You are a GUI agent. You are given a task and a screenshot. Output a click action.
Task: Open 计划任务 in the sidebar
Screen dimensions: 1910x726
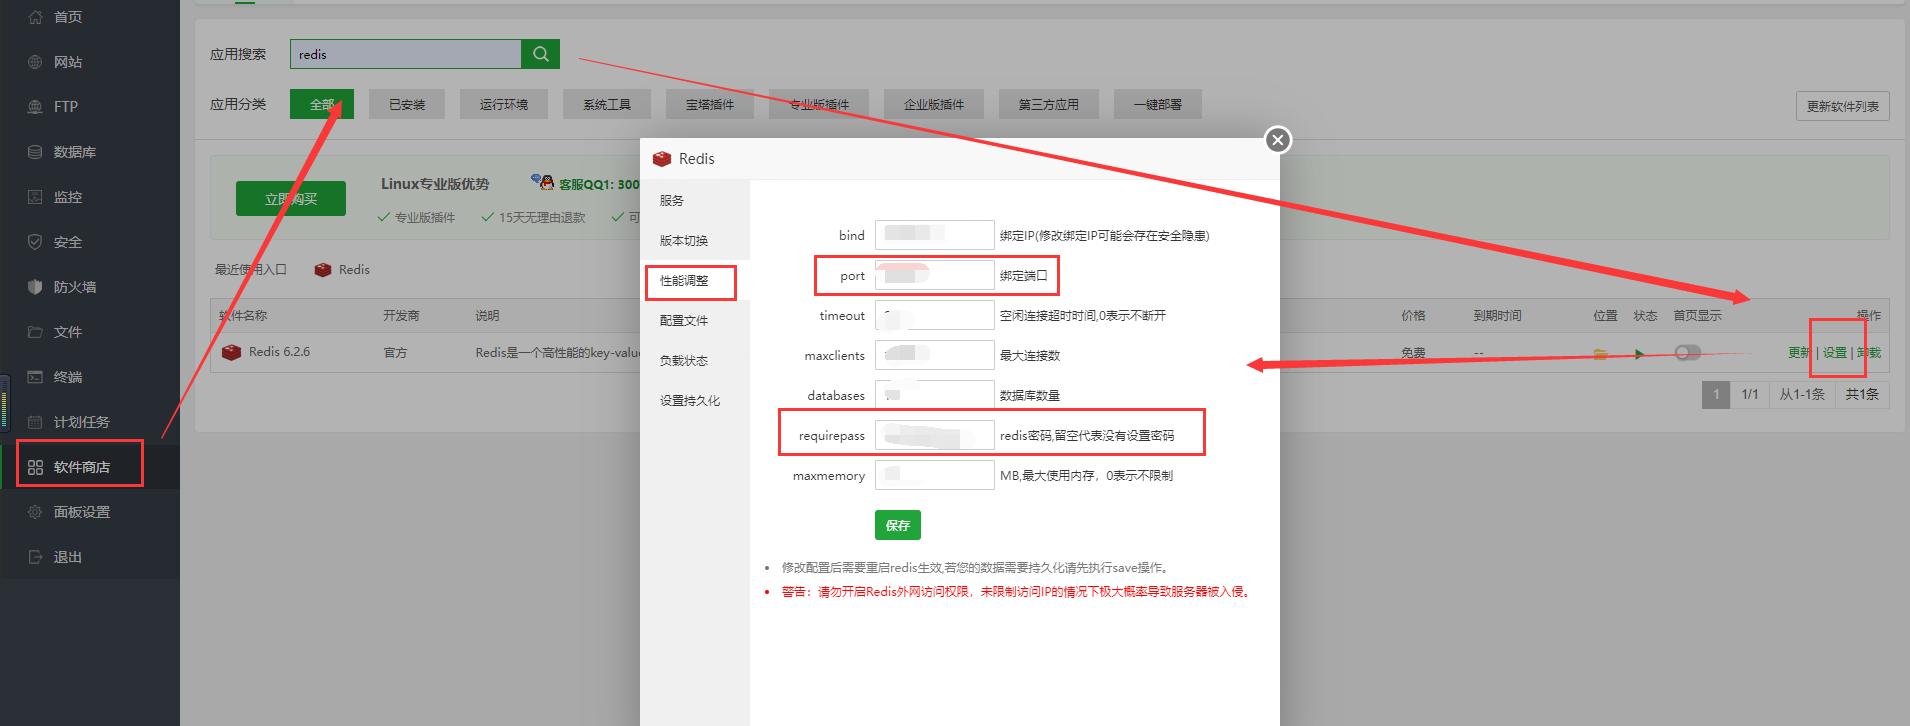pos(81,422)
